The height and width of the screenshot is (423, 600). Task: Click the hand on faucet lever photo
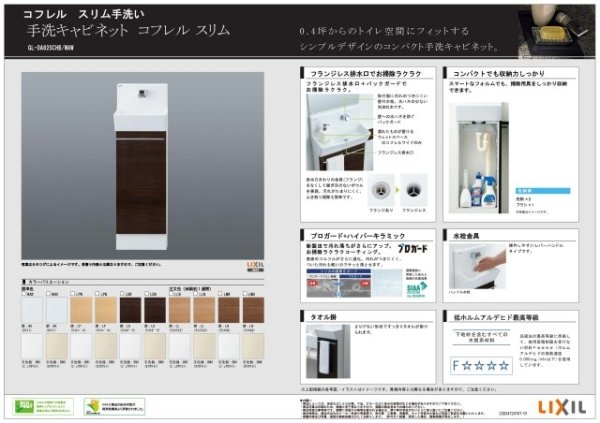[477, 266]
